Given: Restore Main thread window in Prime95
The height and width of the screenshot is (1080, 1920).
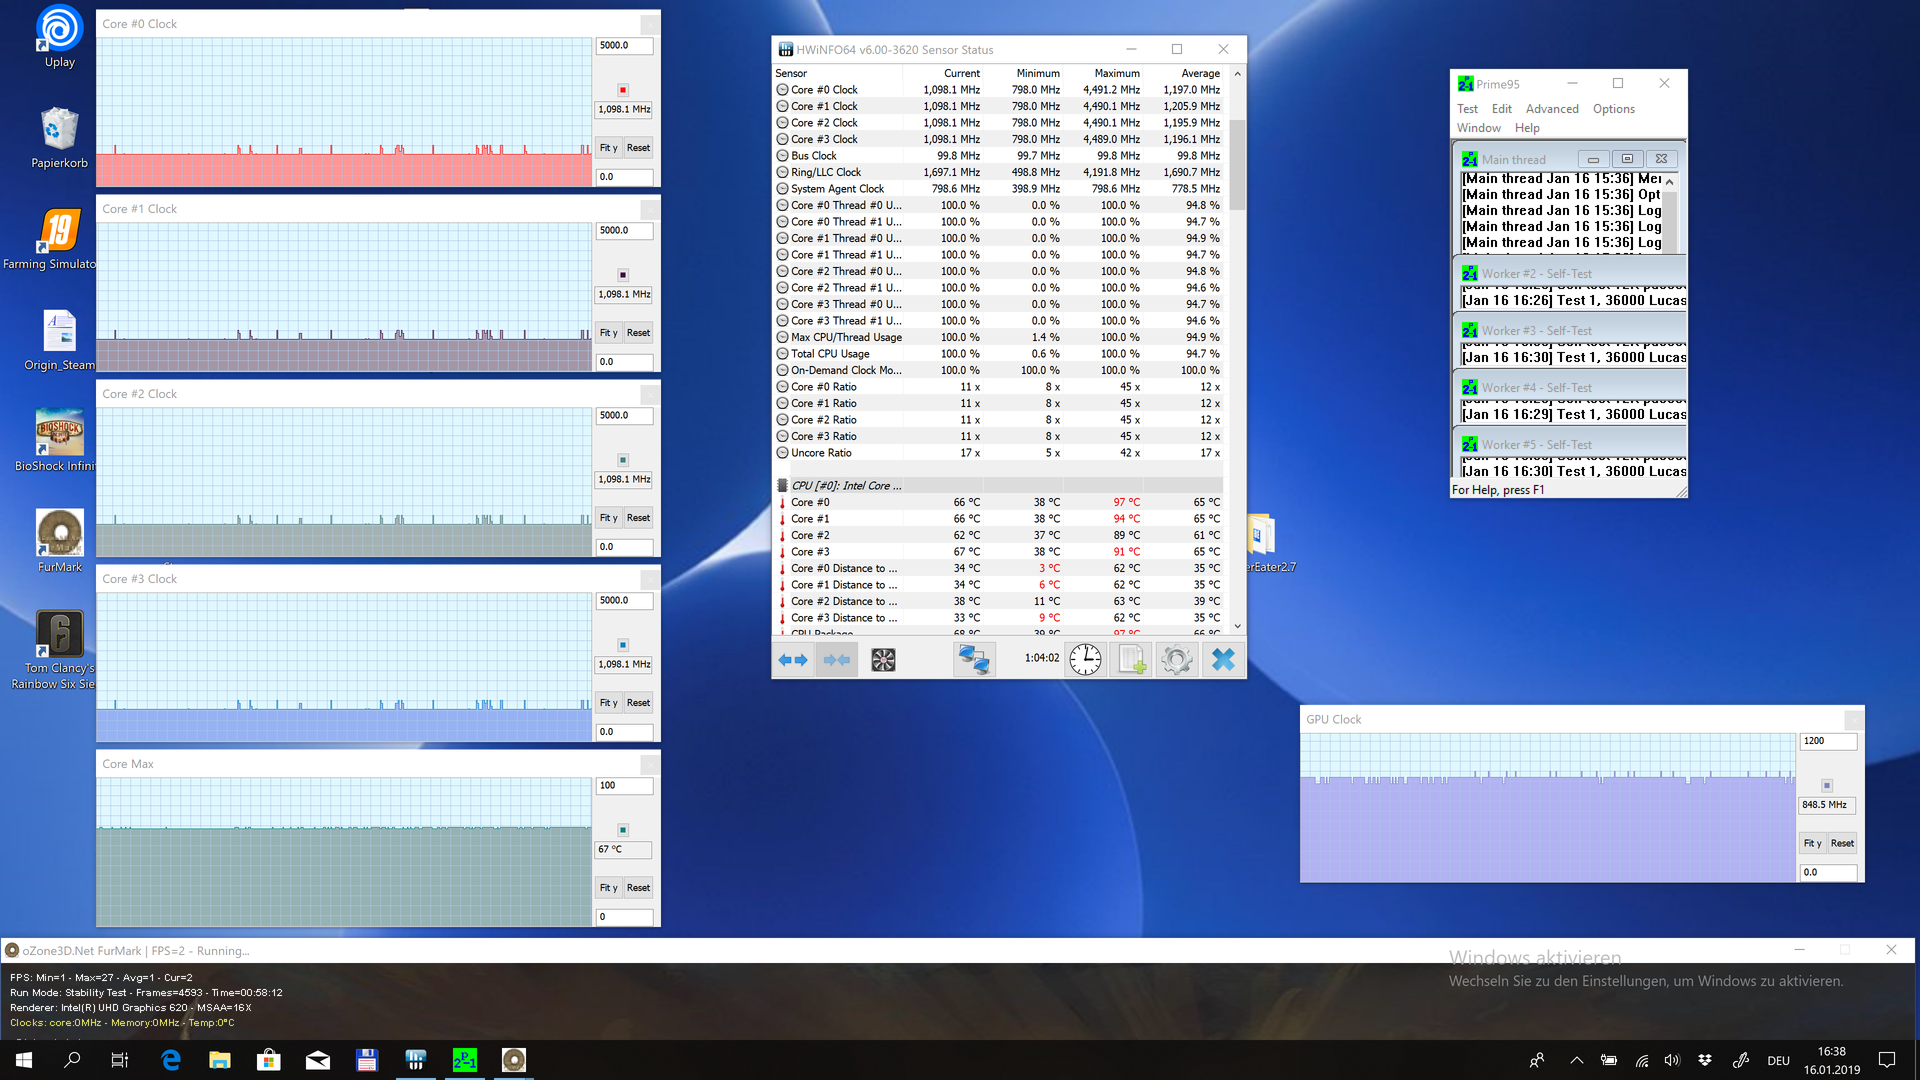Looking at the screenshot, I should 1627,159.
